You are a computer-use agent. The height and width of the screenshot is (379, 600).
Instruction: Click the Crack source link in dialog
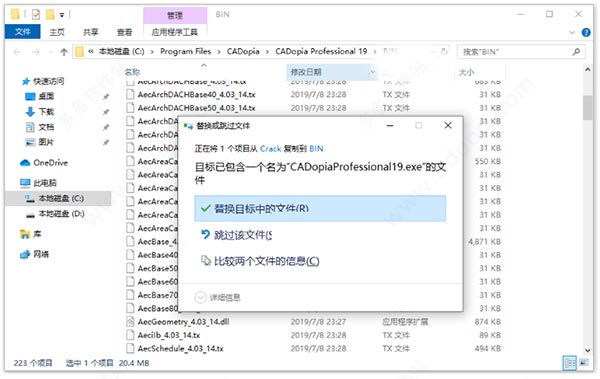pyautogui.click(x=271, y=149)
